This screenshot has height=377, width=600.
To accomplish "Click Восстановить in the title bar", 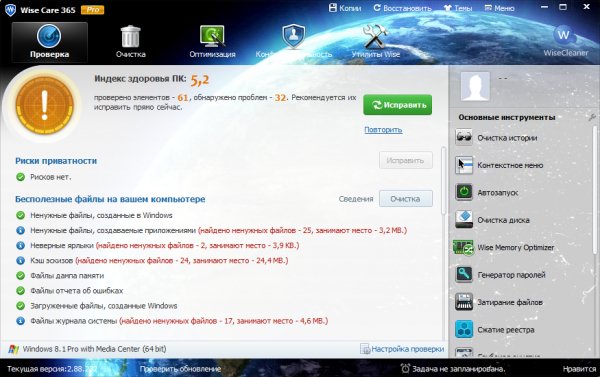I will pyautogui.click(x=402, y=8).
